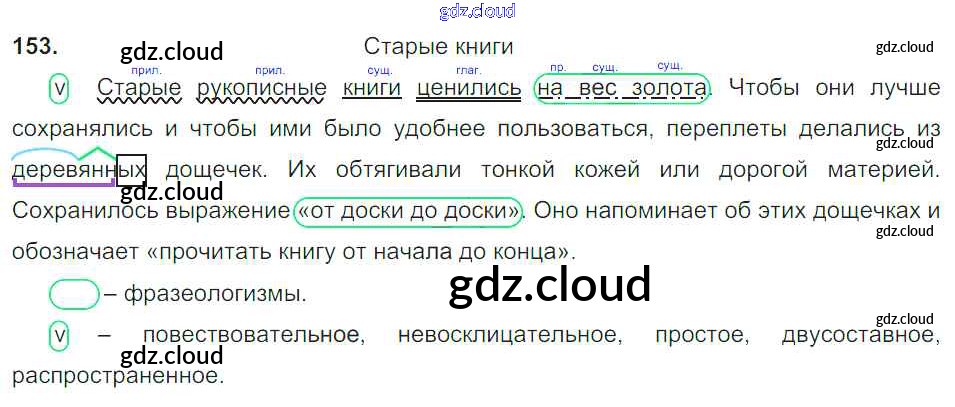Screen dimensions: 955x407
Task: Click the green V marker before 'Старые рукописные'
Action: (x=59, y=89)
